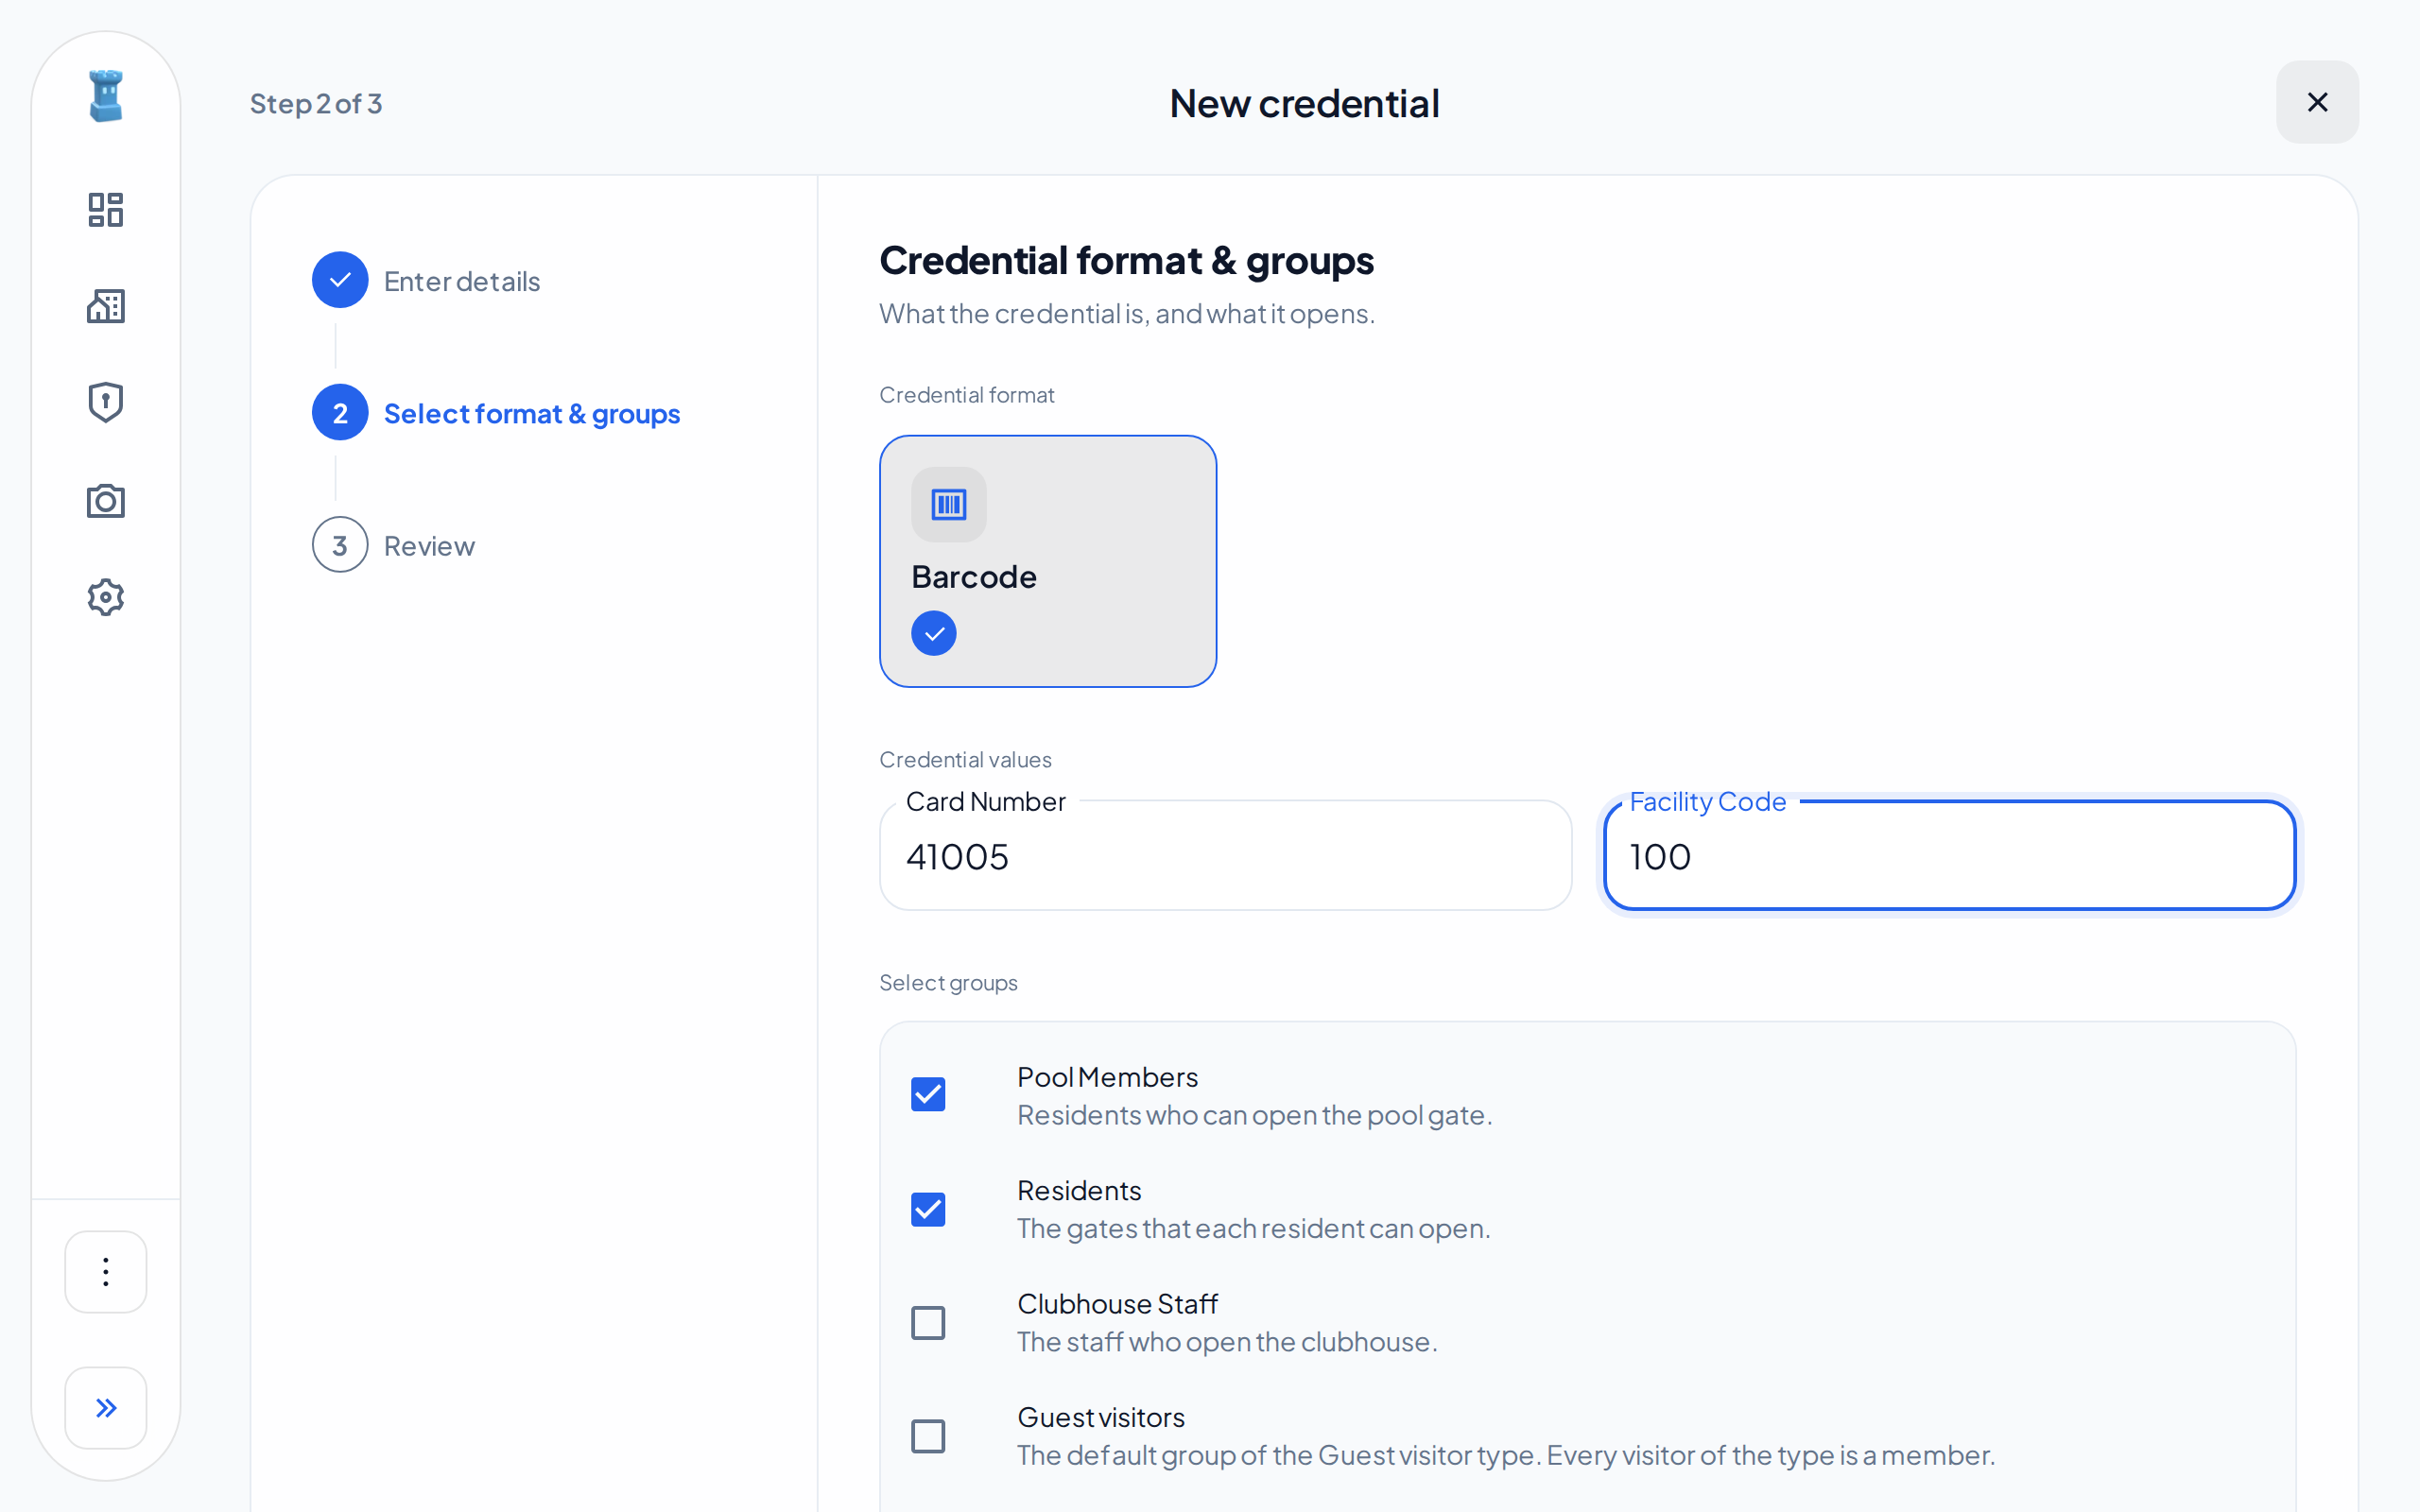Click 'Residents who can open the pool gate.'
This screenshot has height=1512, width=2420.
click(x=1254, y=1114)
